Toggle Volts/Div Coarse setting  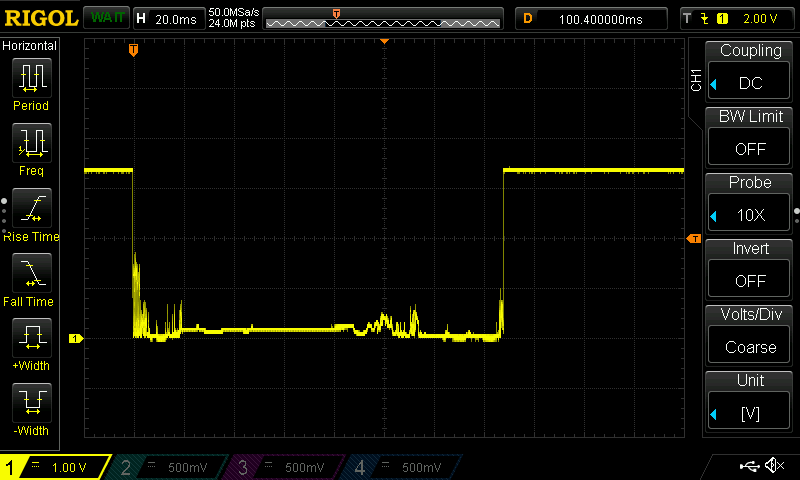click(749, 347)
